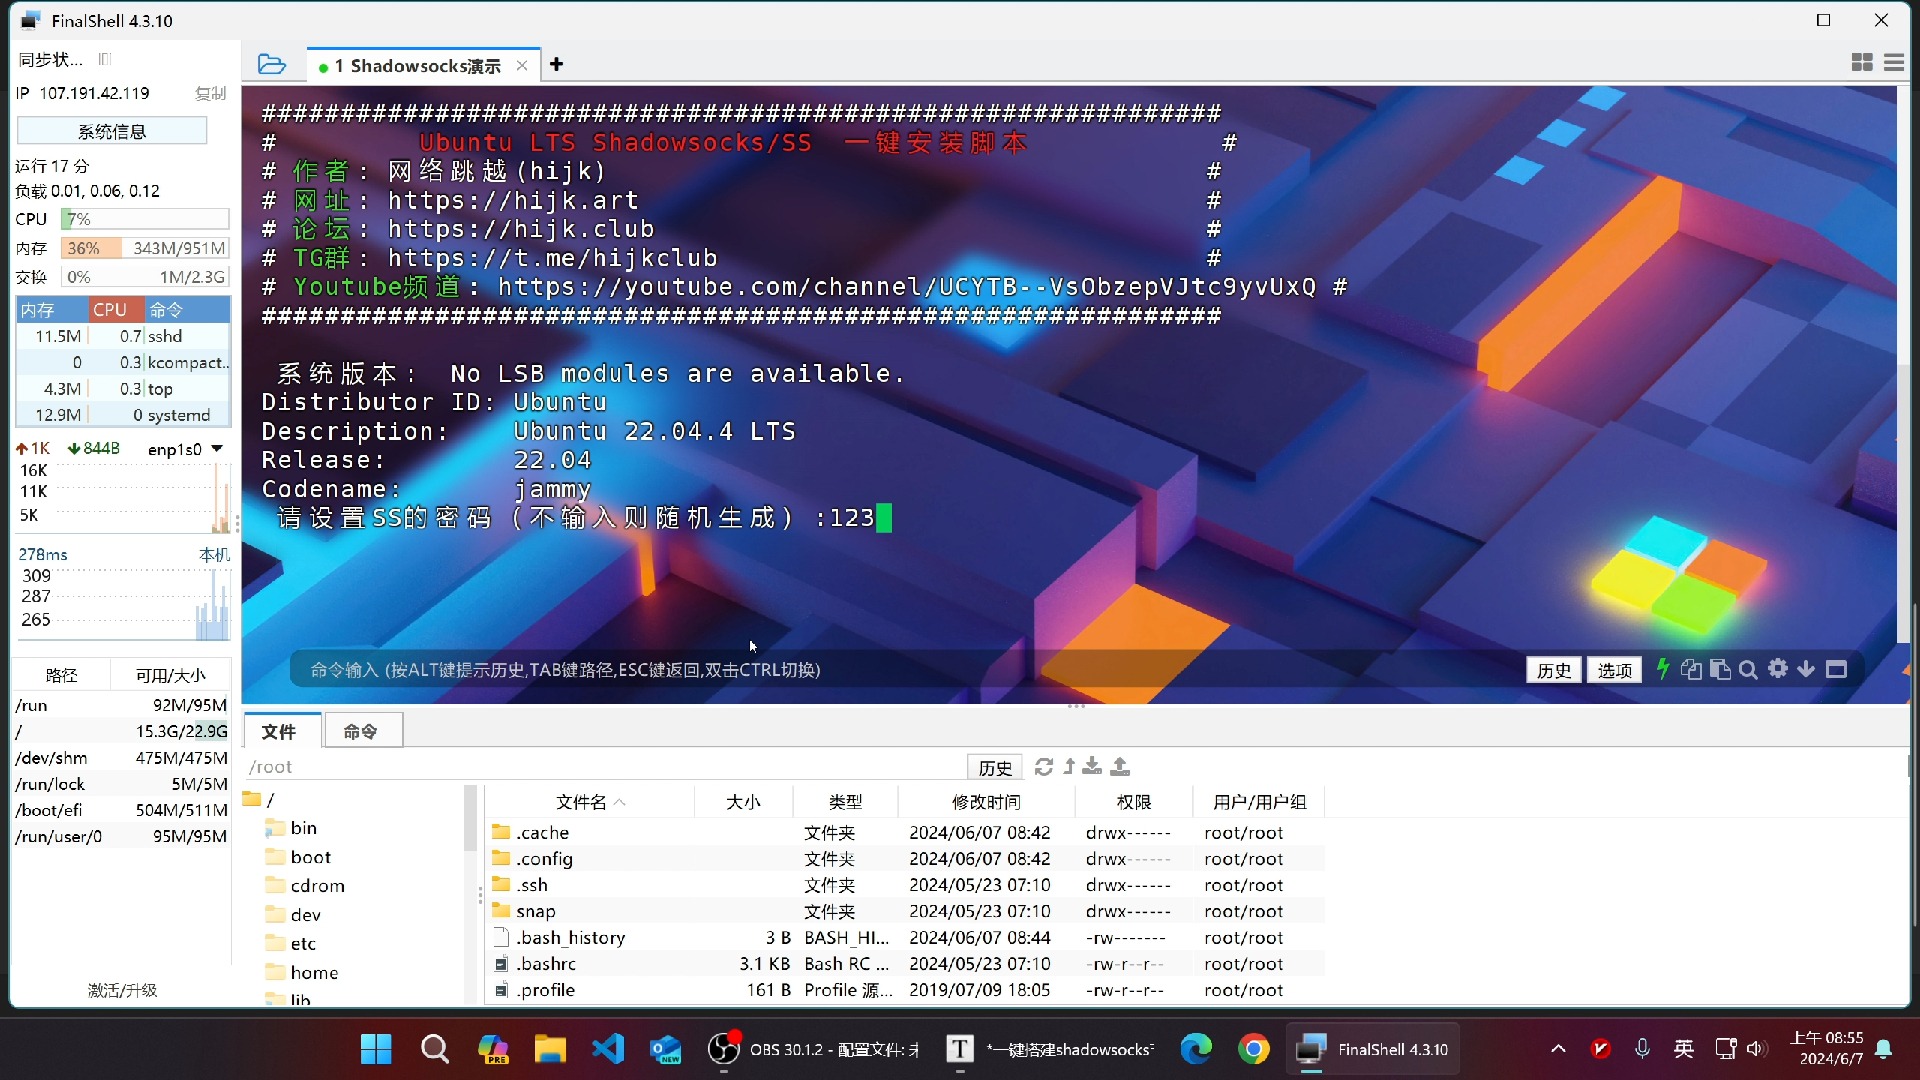The height and width of the screenshot is (1080, 1920).
Task: Select the home folder in tree
Action: click(x=302, y=973)
